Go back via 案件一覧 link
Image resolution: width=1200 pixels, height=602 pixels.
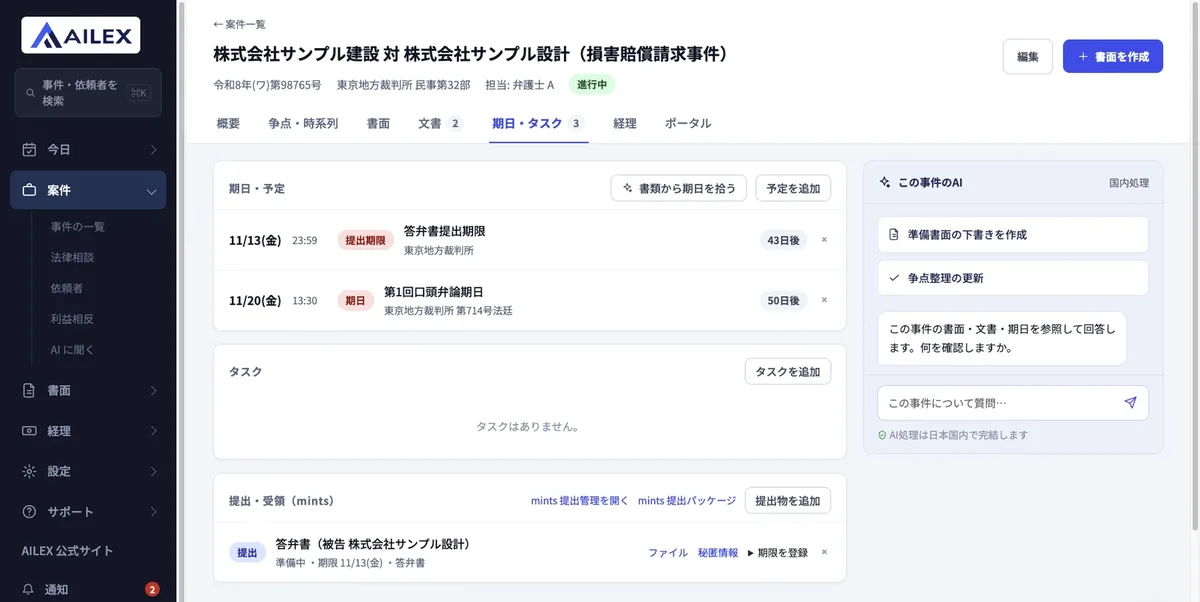239,24
